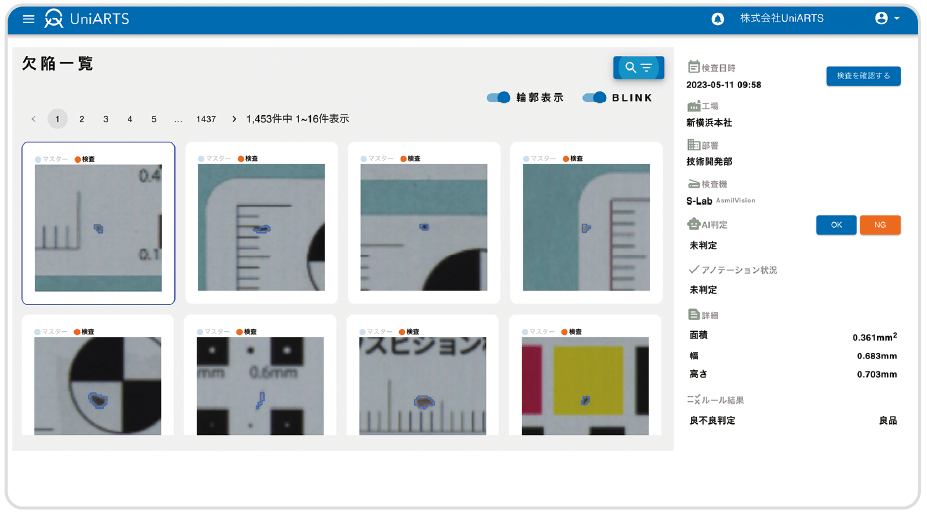Switch first card to 検査 view
Screen dimensions: 927x512
coord(85,159)
